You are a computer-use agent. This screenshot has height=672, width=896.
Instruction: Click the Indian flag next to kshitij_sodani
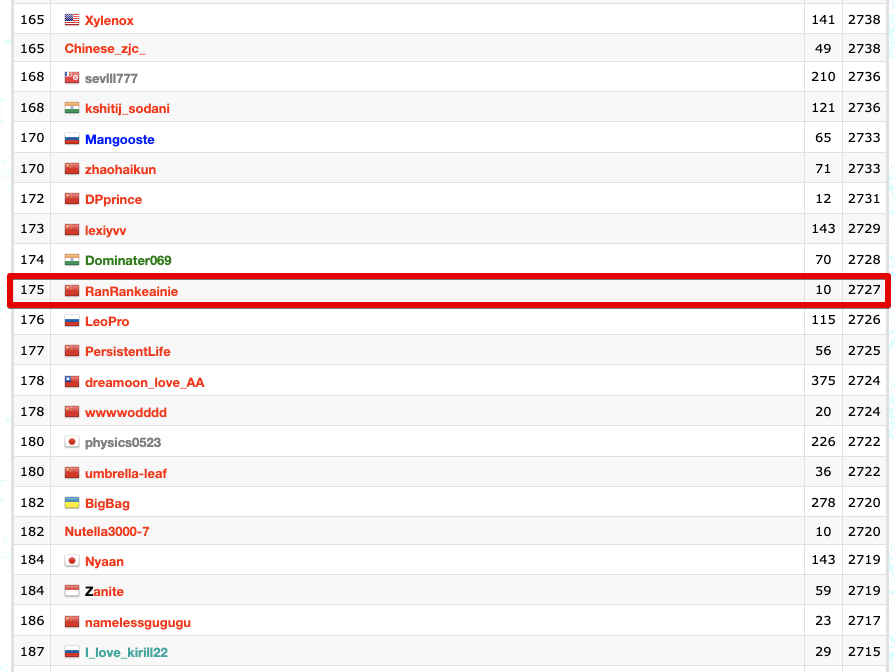click(x=72, y=108)
